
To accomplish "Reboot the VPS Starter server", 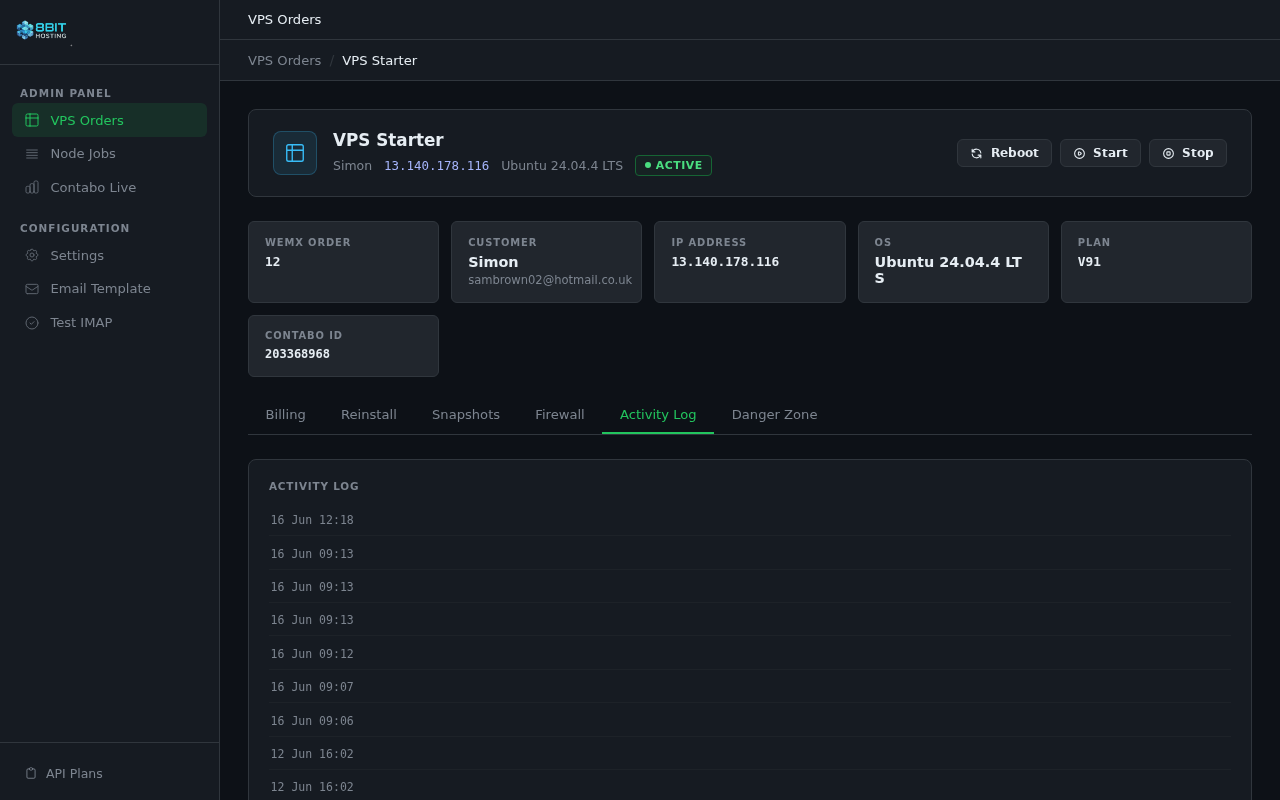I will 1004,153.
